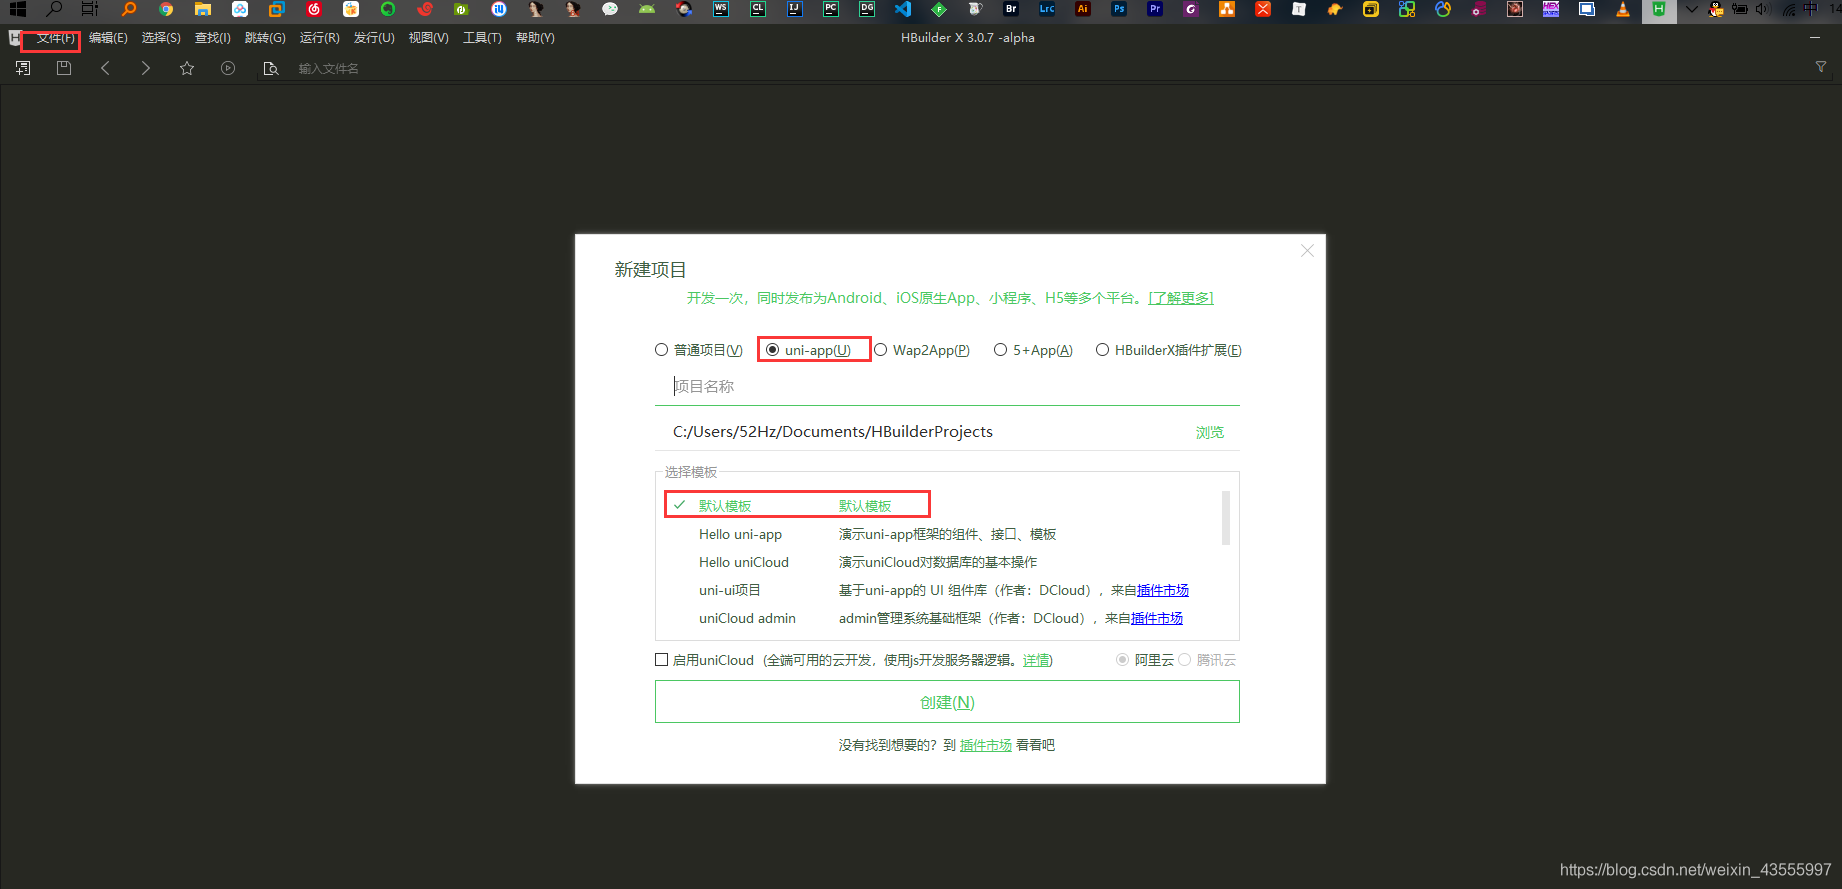Screen dimensions: 1842x889
Task: Open the 了解更多 link
Action: tap(1181, 298)
